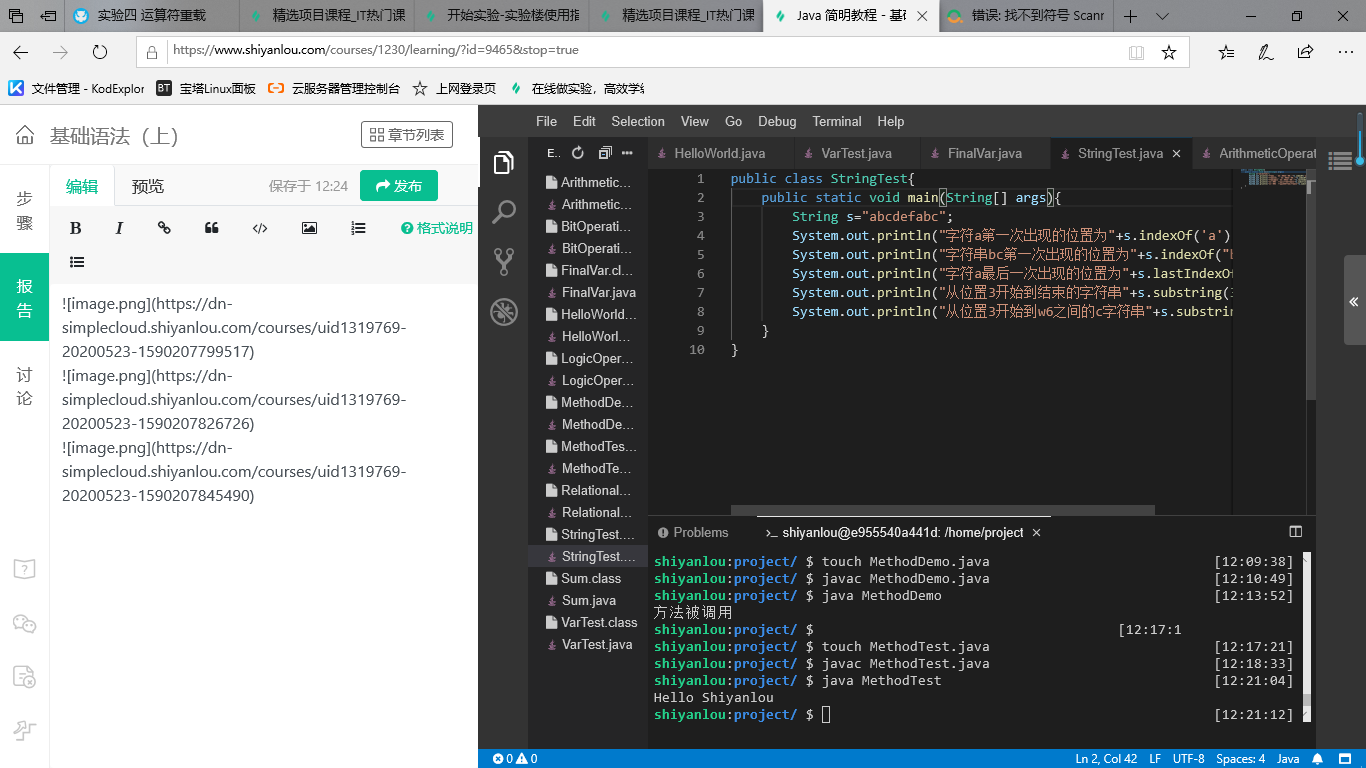The image size is (1366, 768).
Task: Collapse the IDE panel with the double-chevron handle
Action: point(1354,301)
